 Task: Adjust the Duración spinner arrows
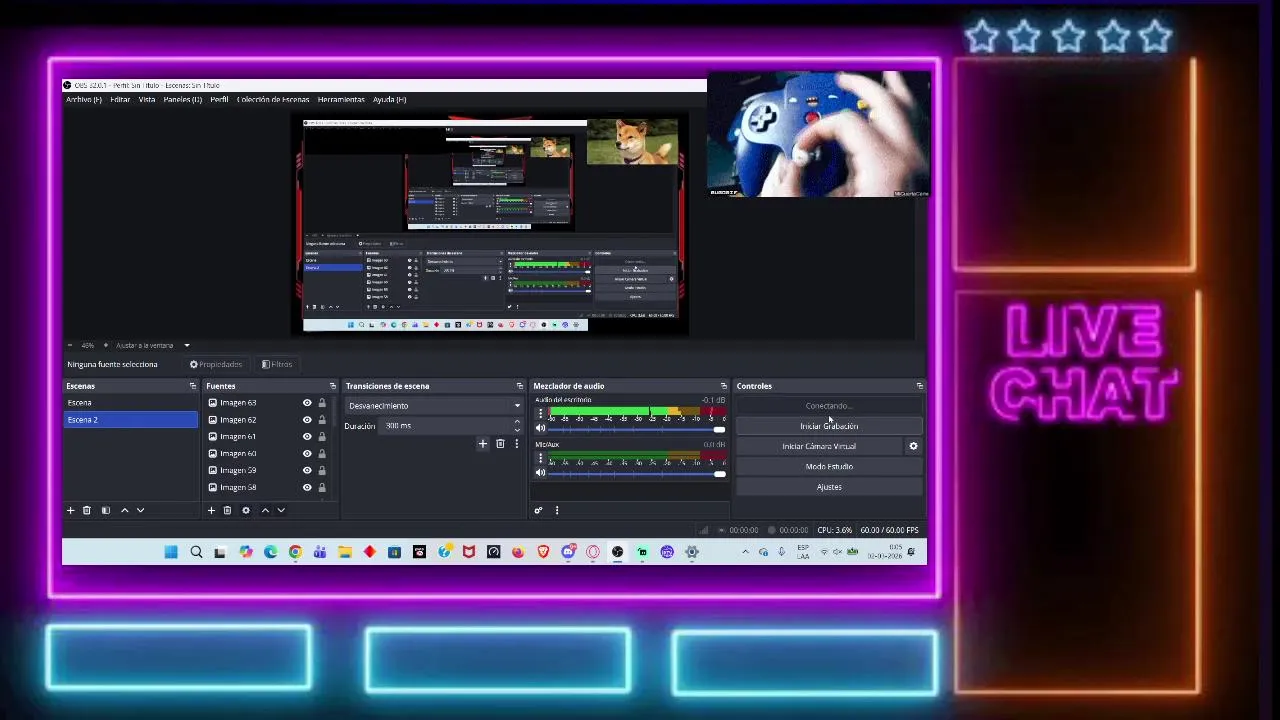point(517,426)
